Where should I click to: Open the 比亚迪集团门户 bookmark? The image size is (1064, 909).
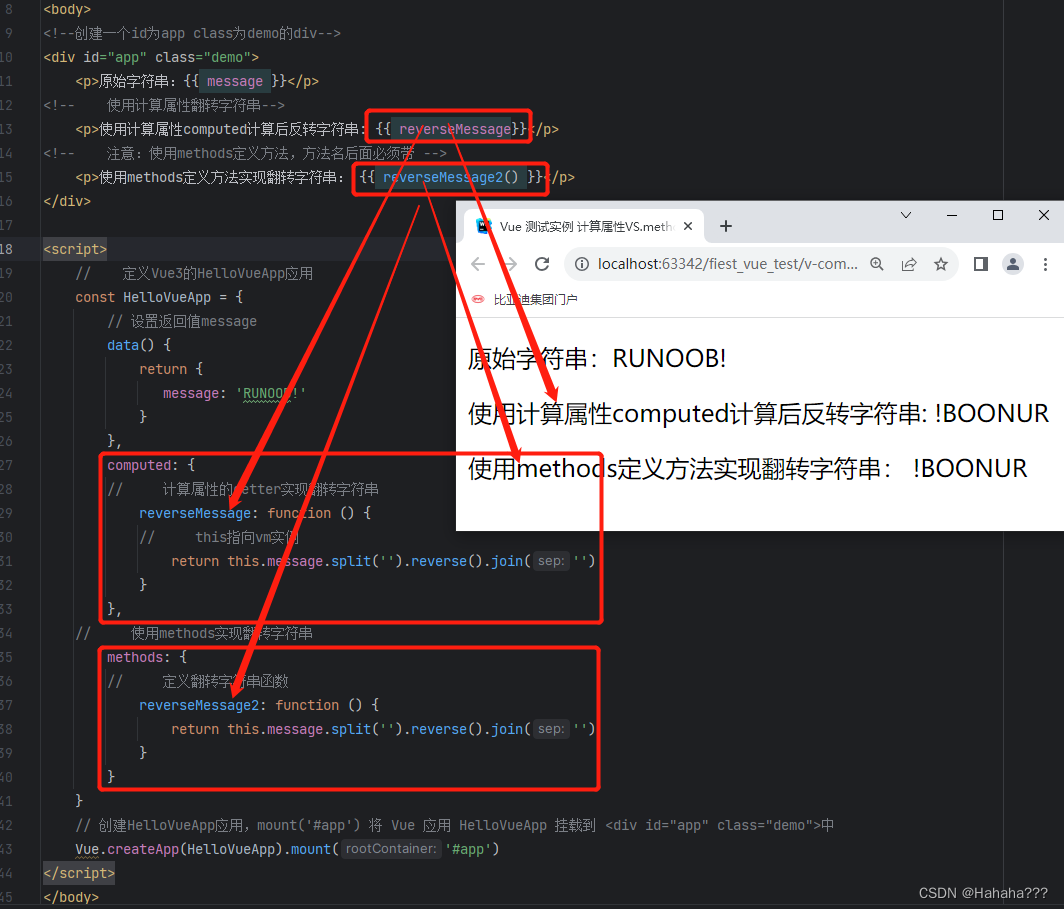coord(525,299)
